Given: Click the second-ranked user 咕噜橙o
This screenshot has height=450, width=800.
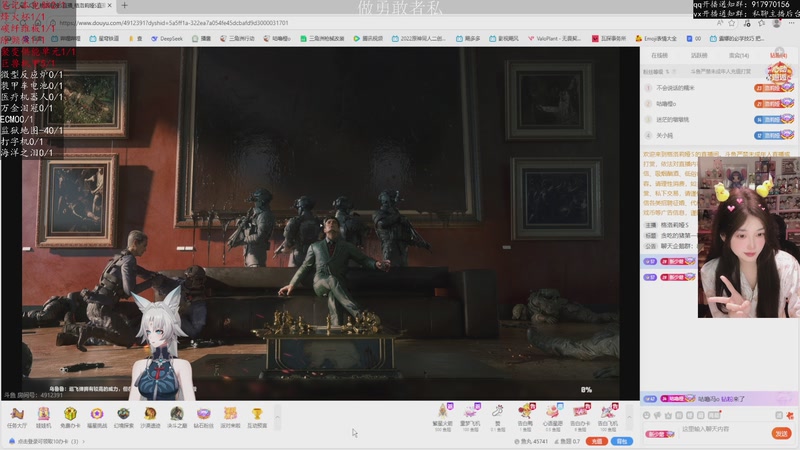Looking at the screenshot, I should [666, 104].
